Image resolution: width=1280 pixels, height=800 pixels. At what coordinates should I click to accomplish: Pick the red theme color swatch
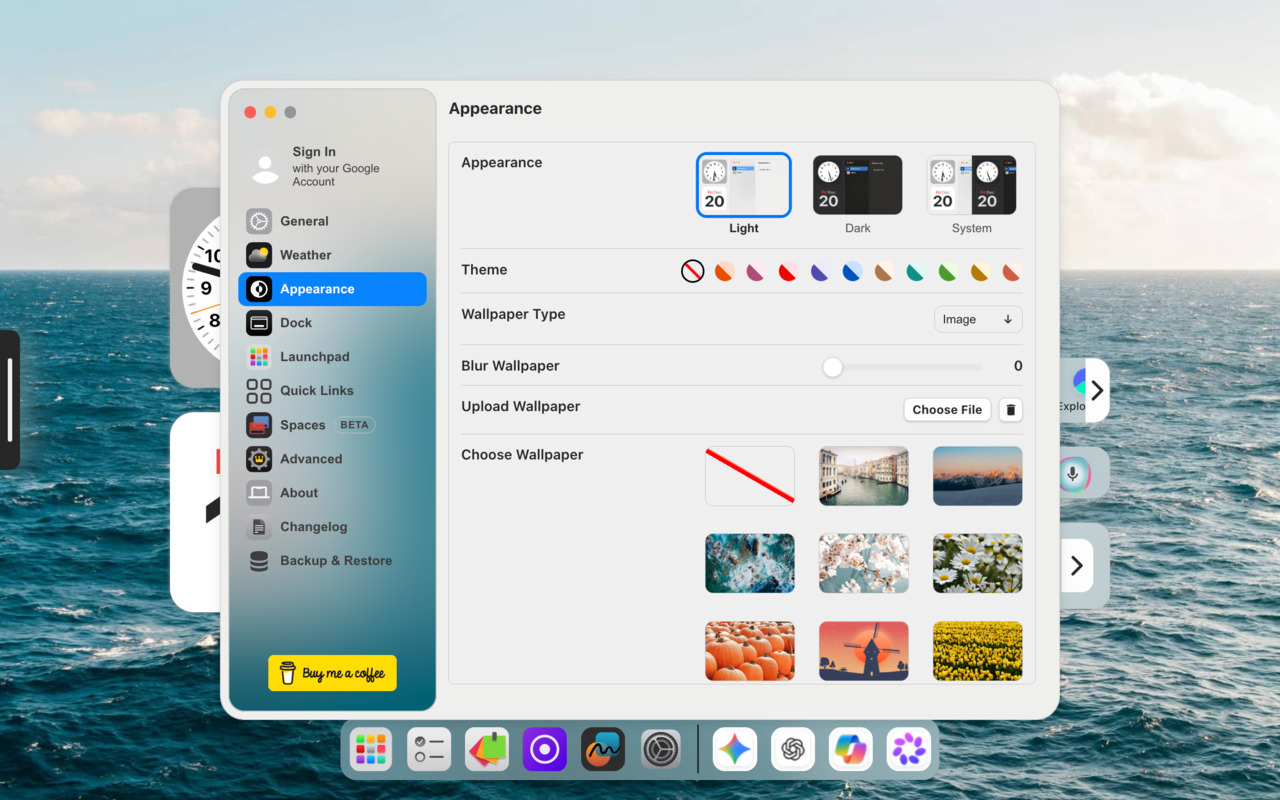coord(788,271)
